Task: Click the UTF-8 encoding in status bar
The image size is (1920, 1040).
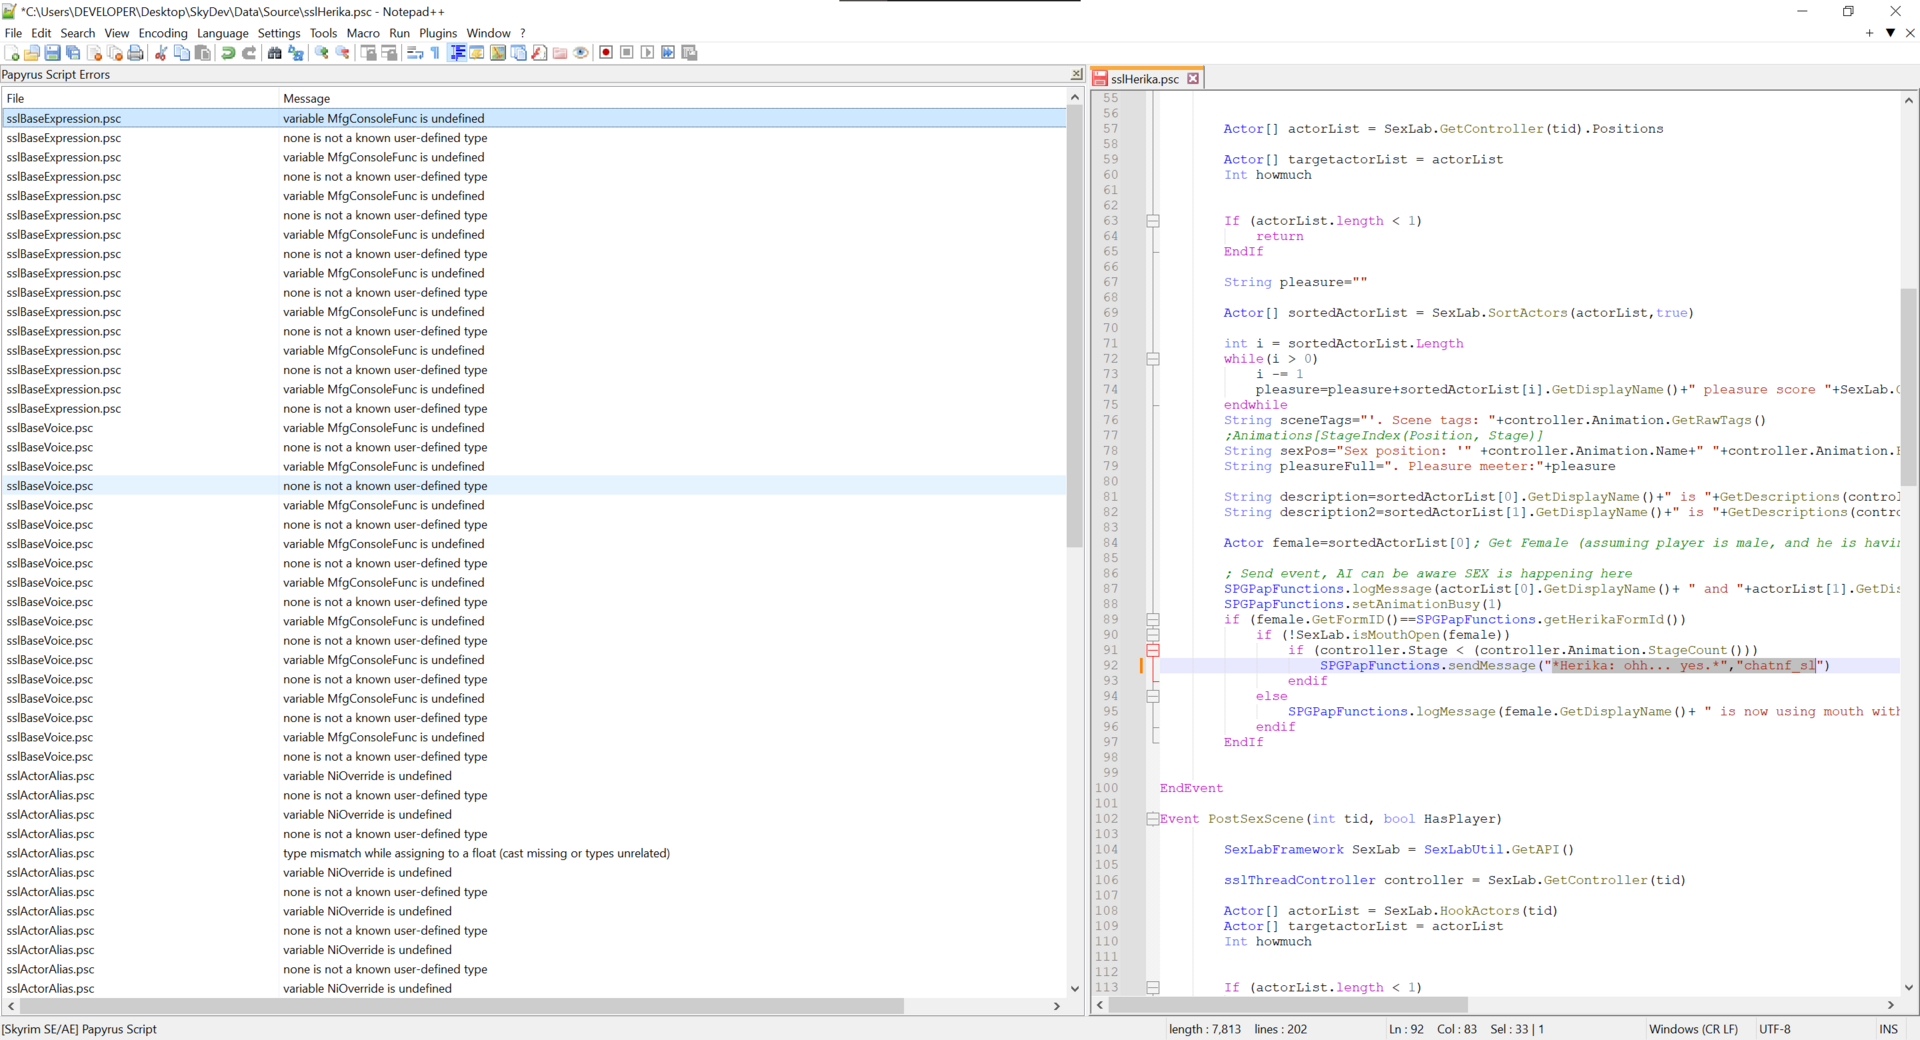Action: [1775, 1029]
